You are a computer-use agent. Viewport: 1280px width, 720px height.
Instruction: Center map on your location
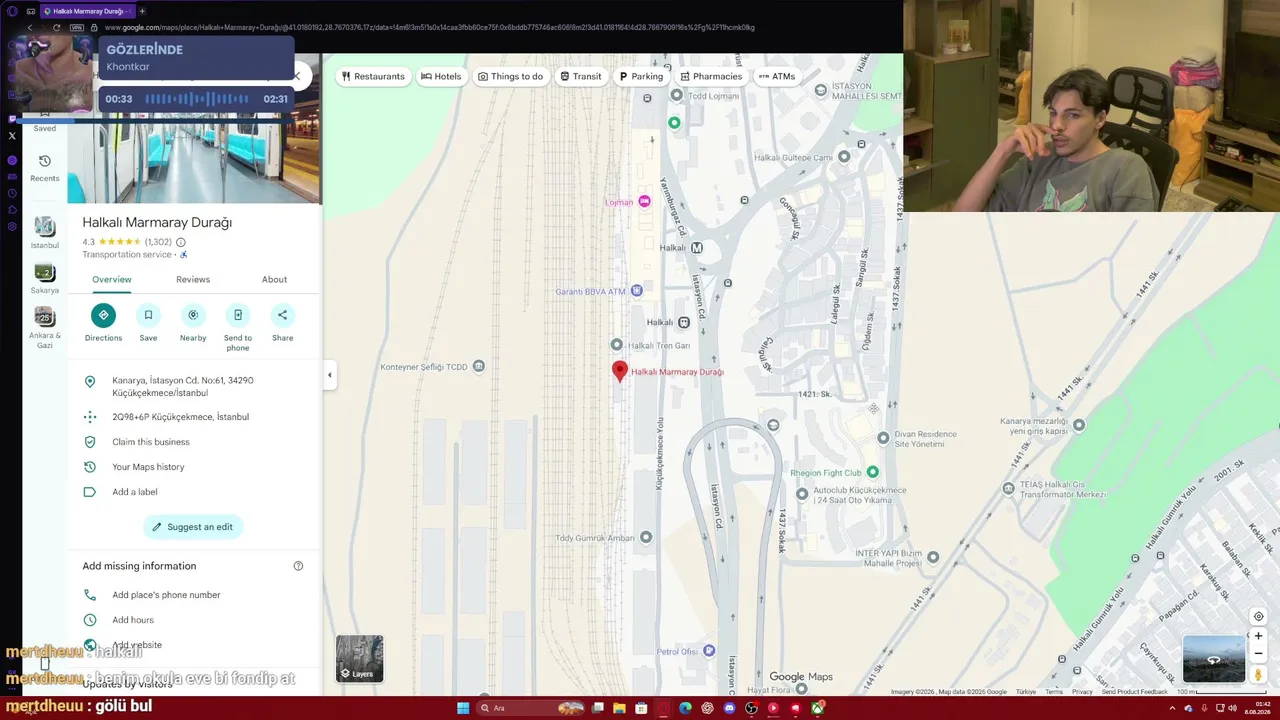pos(1259,617)
